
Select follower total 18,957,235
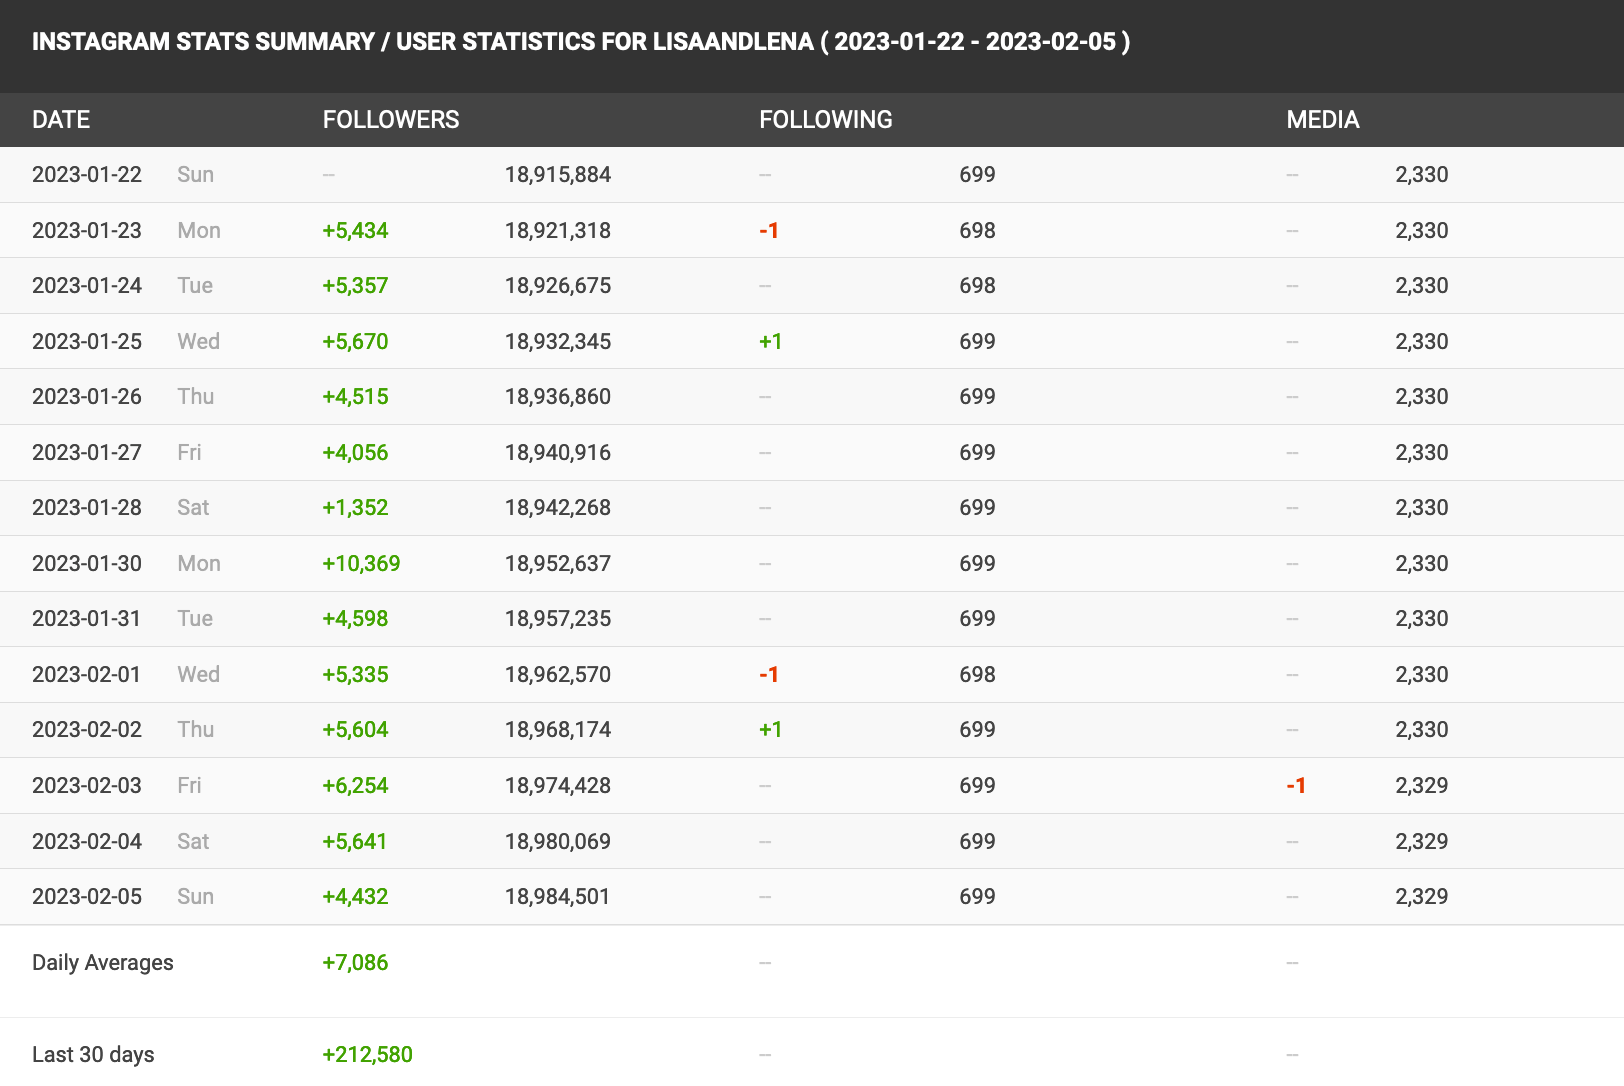[558, 619]
